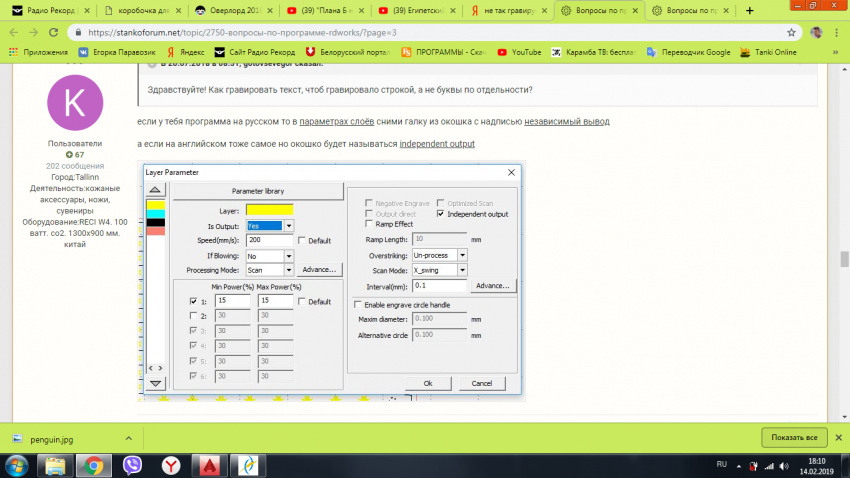Check Enable engrave circle handle
The width and height of the screenshot is (850, 478).
point(359,304)
